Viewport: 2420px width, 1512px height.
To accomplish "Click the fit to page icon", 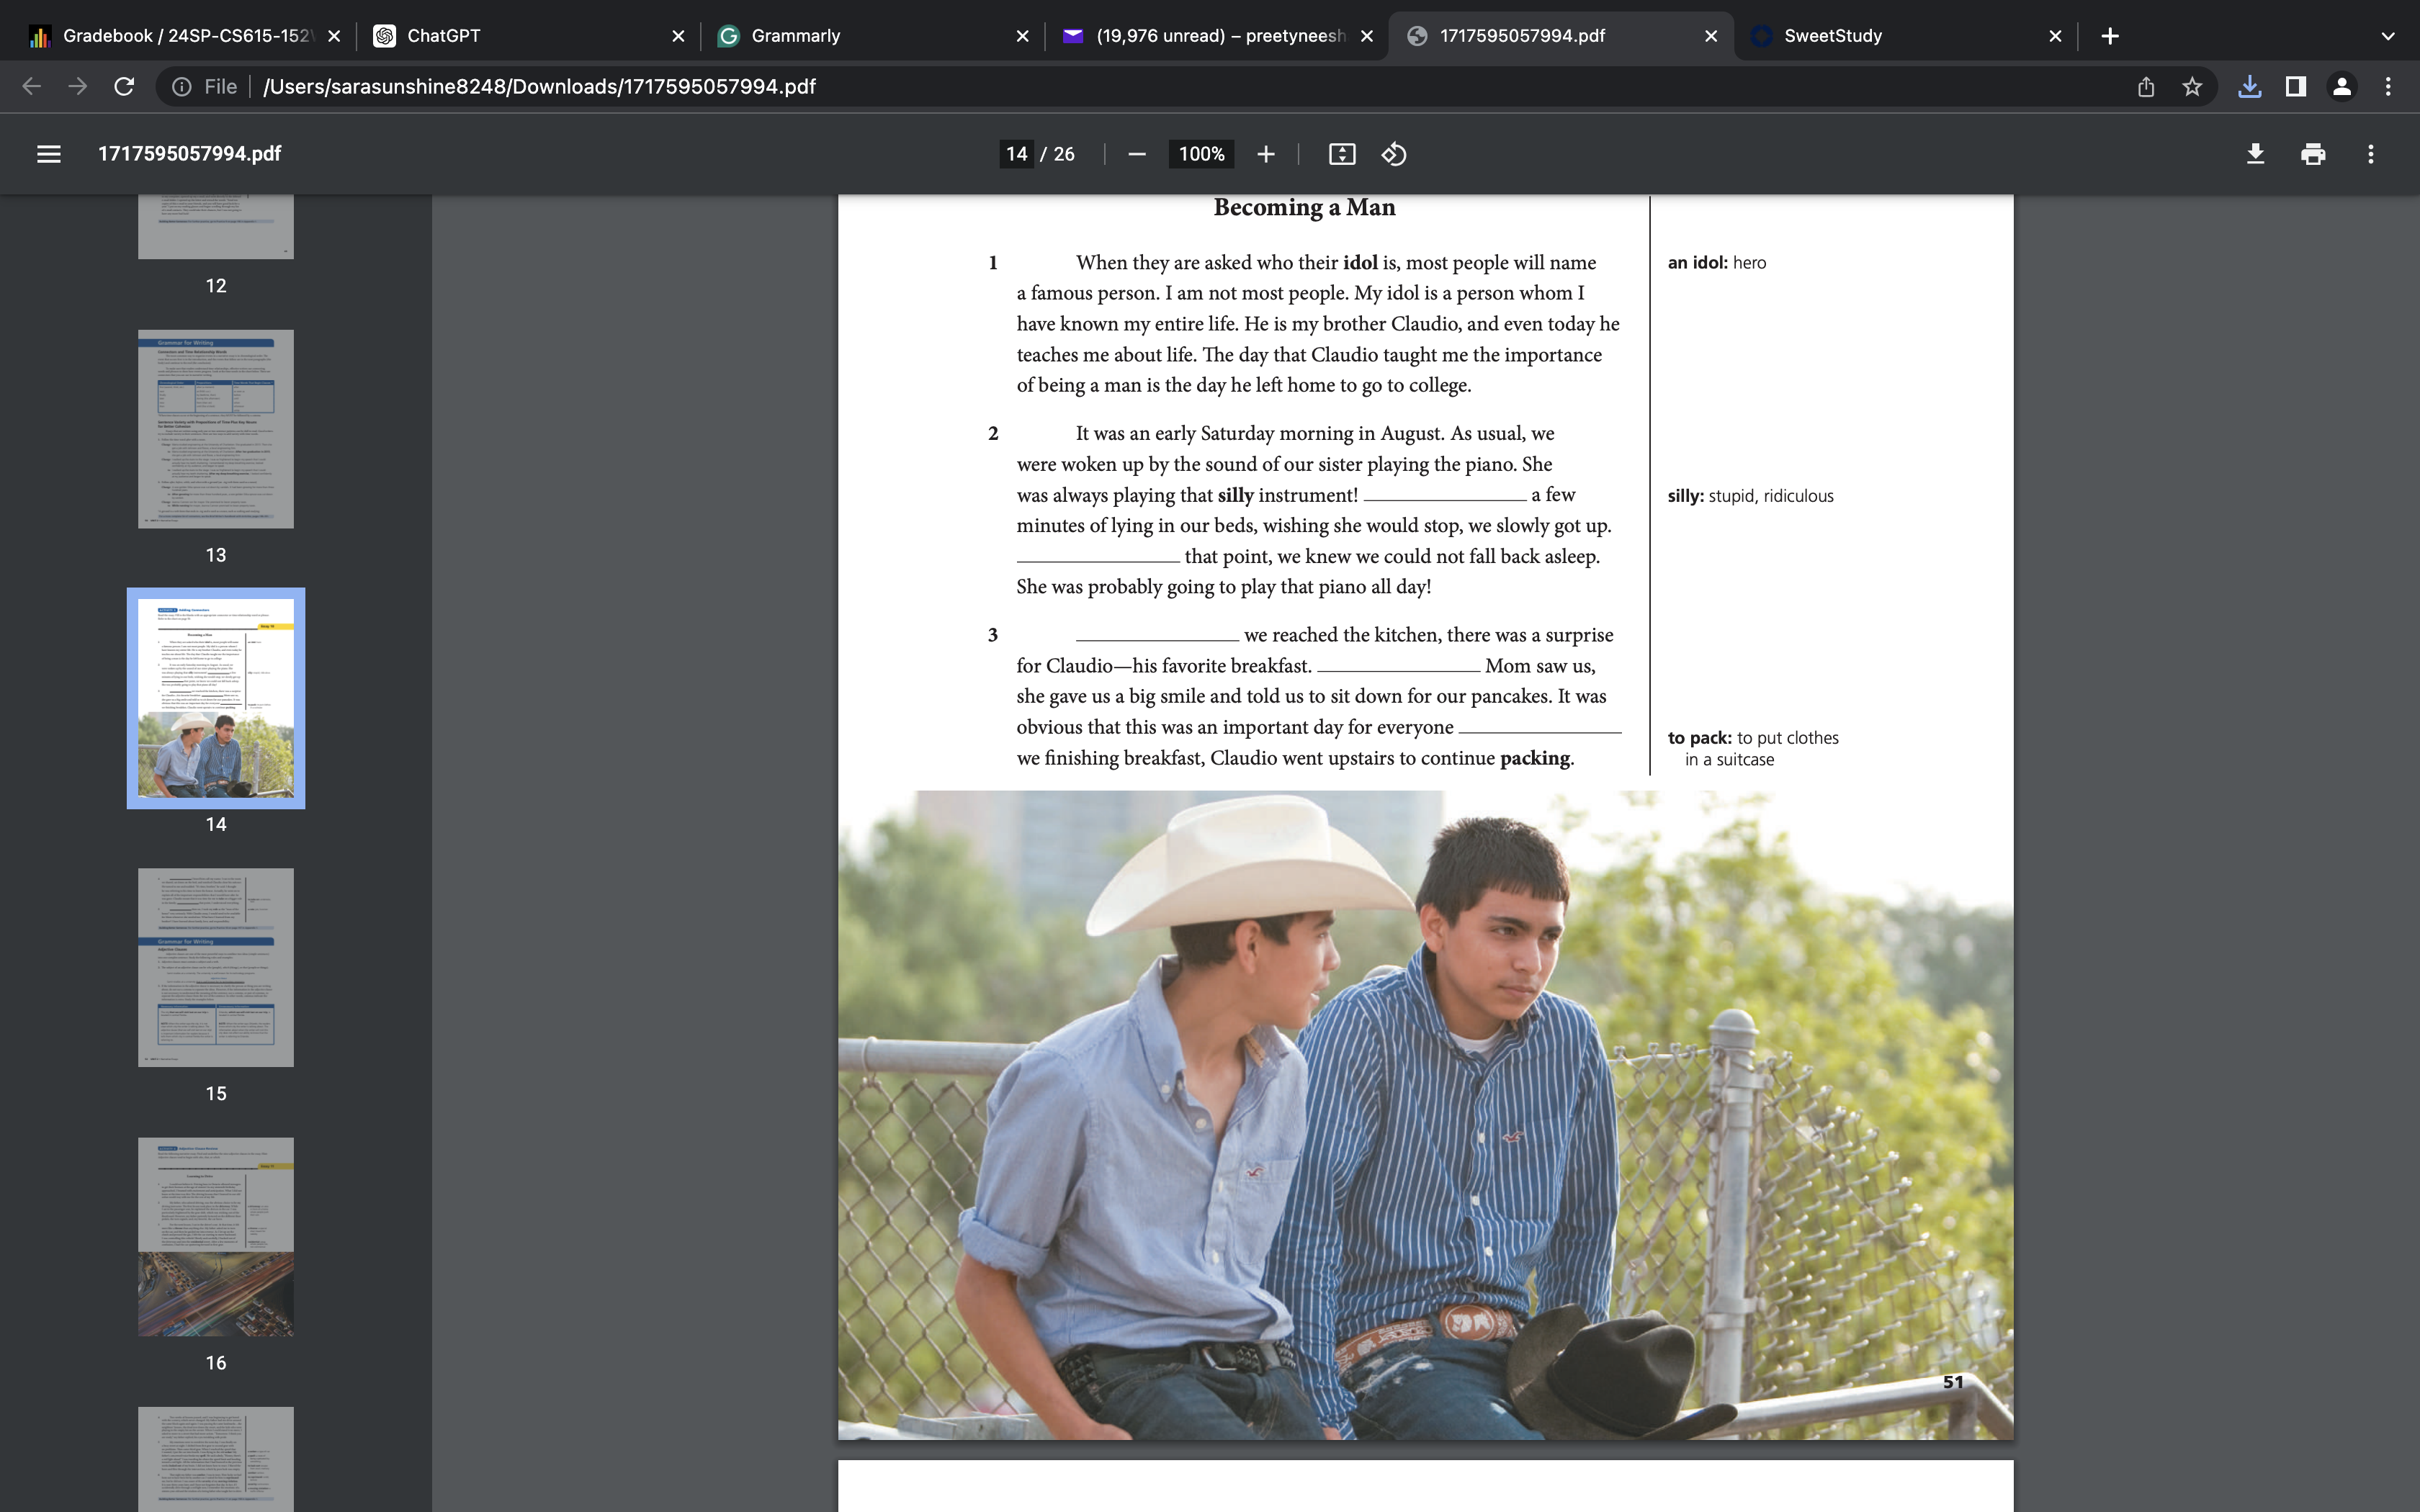I will tap(1342, 154).
